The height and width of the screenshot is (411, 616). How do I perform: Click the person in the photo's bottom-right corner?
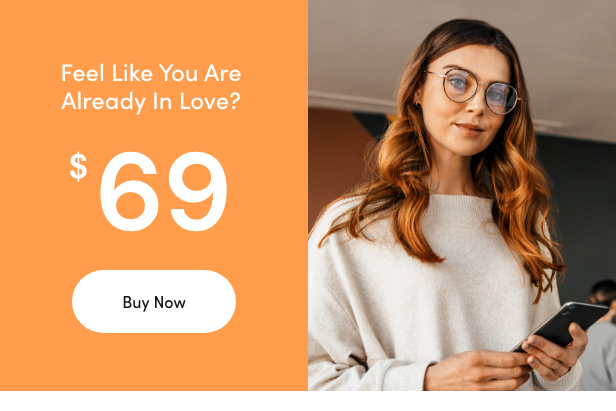(599, 334)
